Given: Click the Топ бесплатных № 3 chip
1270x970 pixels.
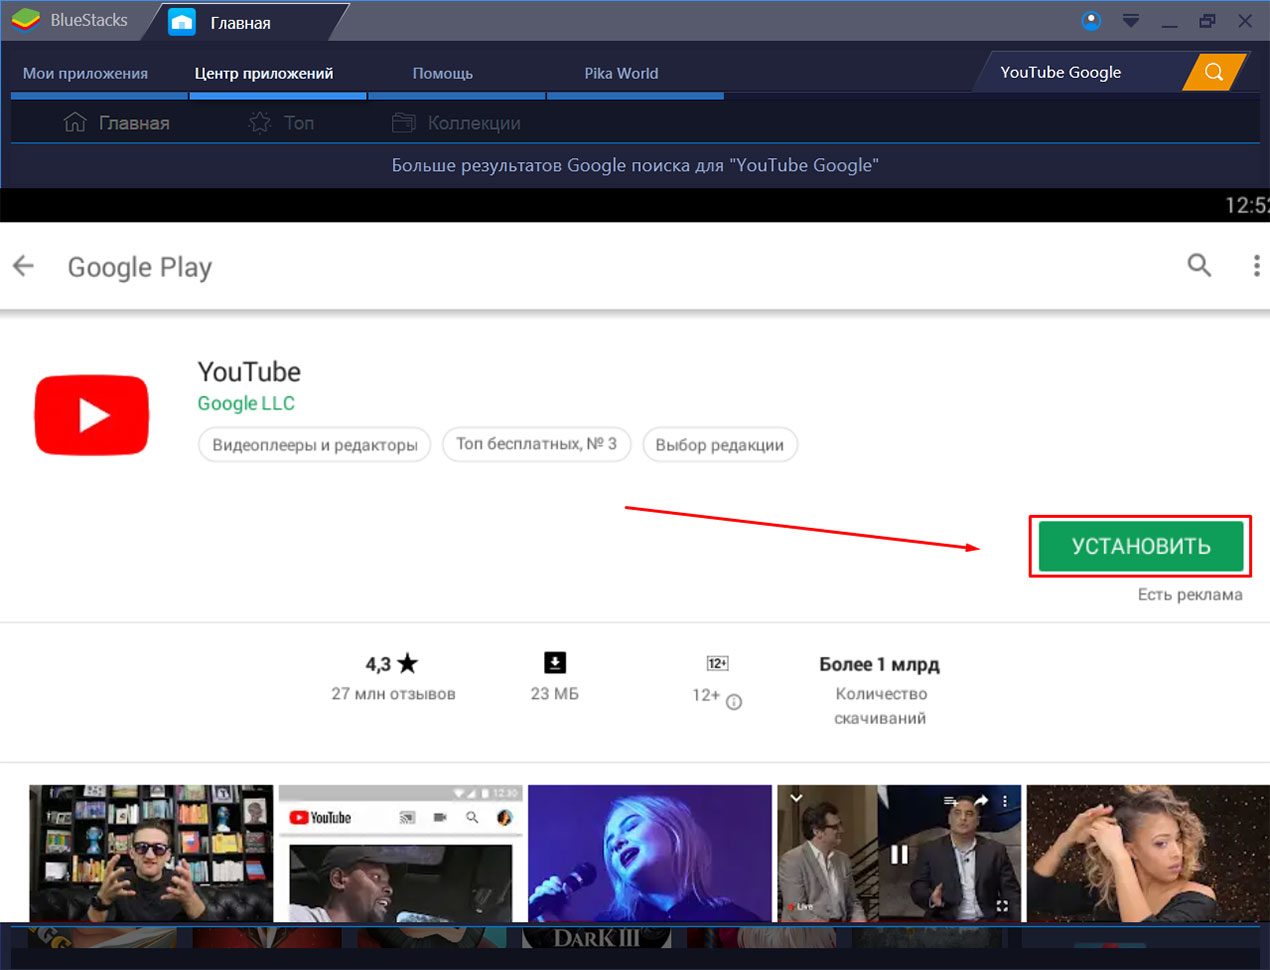Looking at the screenshot, I should tap(537, 444).
